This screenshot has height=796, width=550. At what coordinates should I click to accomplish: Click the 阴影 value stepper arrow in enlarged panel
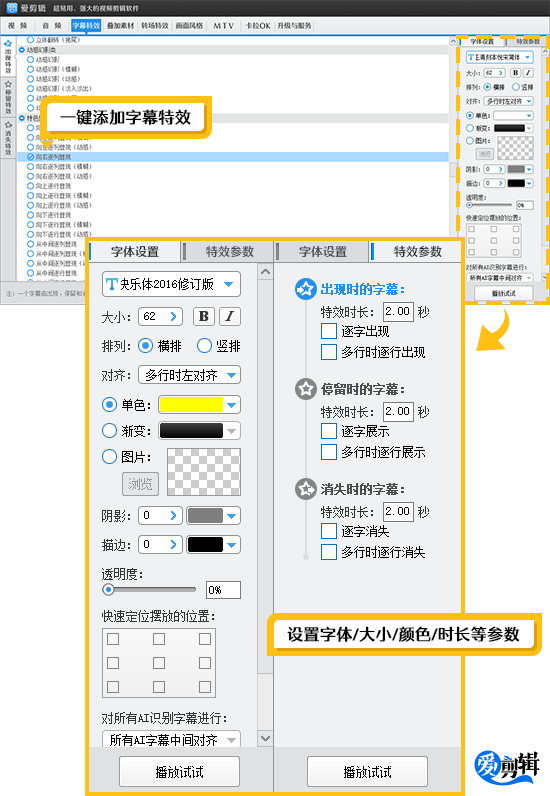click(173, 516)
